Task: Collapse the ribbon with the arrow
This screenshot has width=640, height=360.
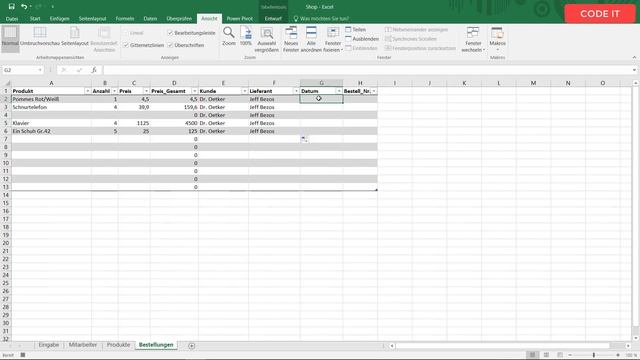Action: (634, 58)
